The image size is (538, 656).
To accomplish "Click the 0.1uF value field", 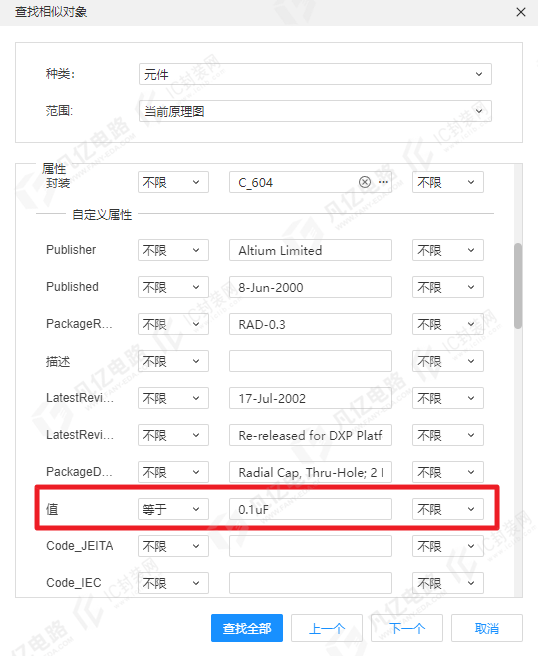I will click(x=310, y=509).
